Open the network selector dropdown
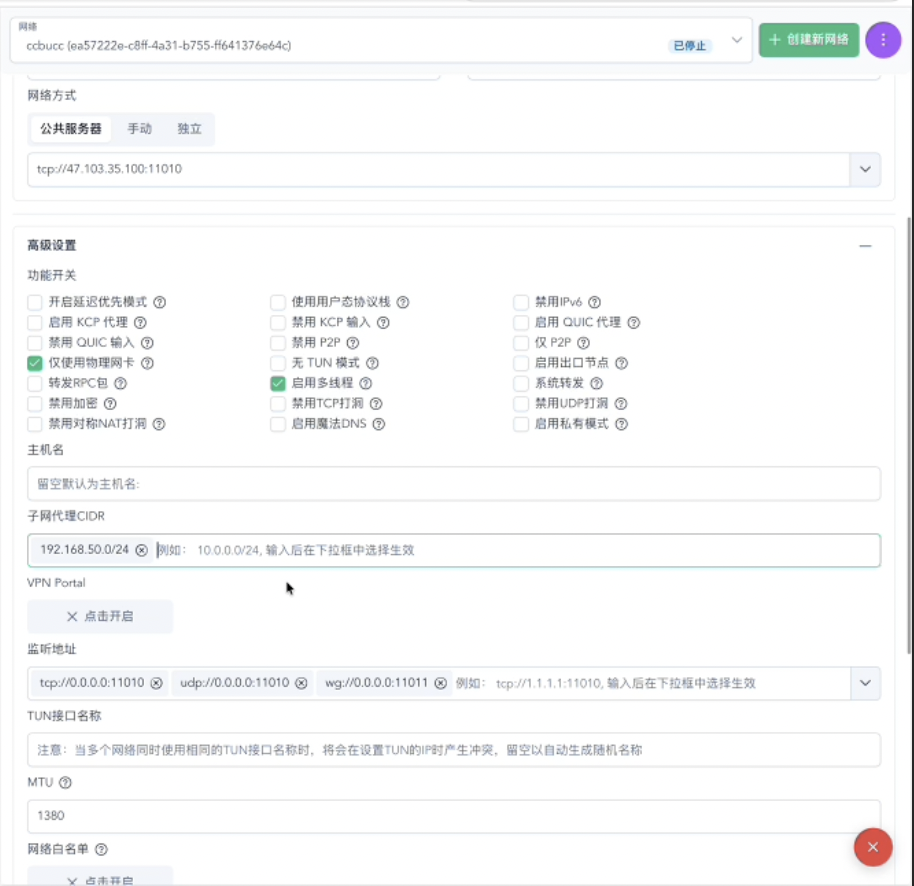The height and width of the screenshot is (886, 914). point(737,40)
